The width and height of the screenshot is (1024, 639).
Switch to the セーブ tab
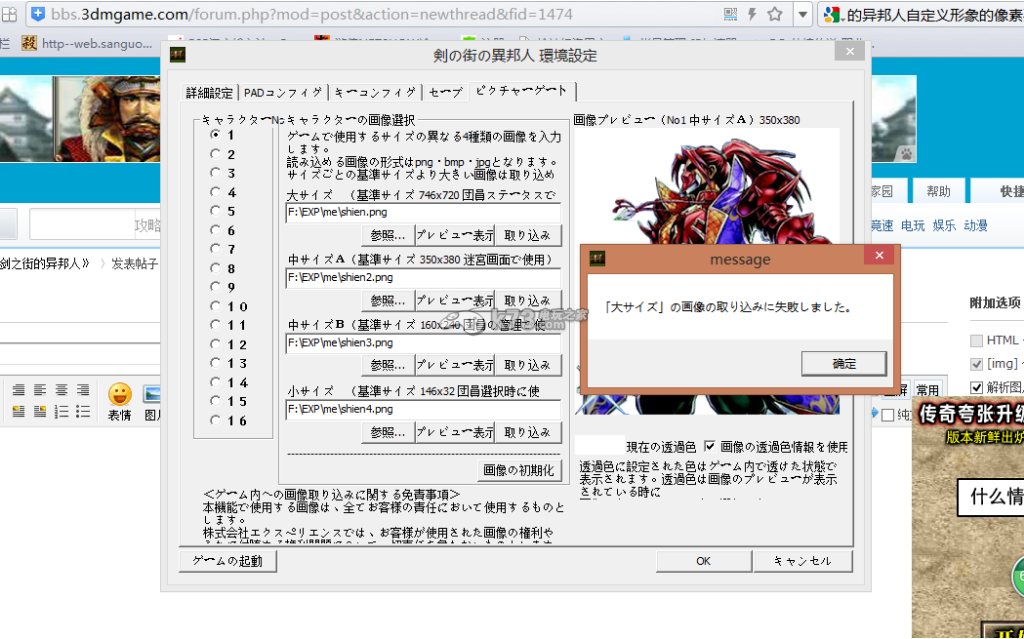[x=446, y=93]
